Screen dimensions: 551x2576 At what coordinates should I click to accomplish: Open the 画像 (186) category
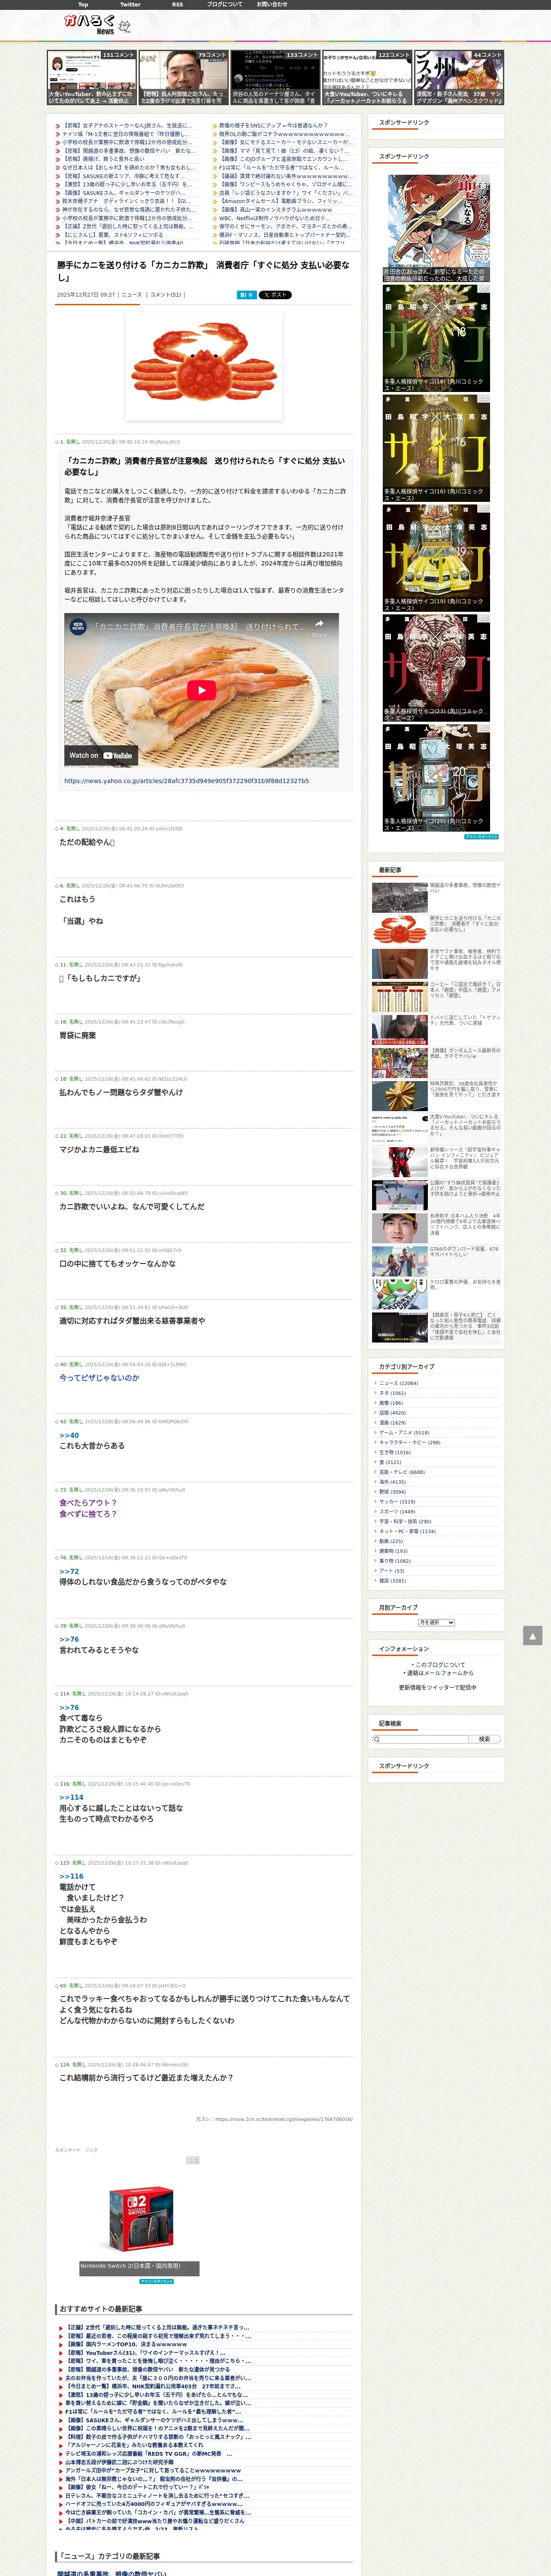click(x=391, y=1403)
